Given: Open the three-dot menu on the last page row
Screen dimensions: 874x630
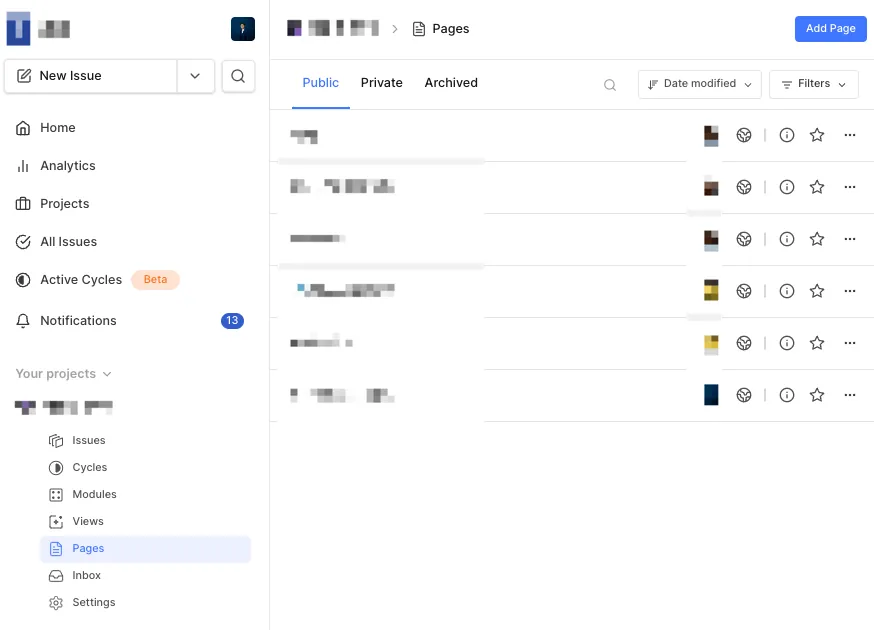Looking at the screenshot, I should tap(850, 395).
